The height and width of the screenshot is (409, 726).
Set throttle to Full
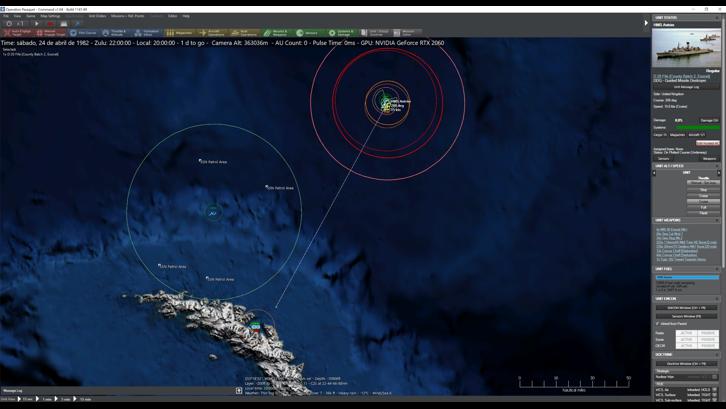tap(703, 207)
